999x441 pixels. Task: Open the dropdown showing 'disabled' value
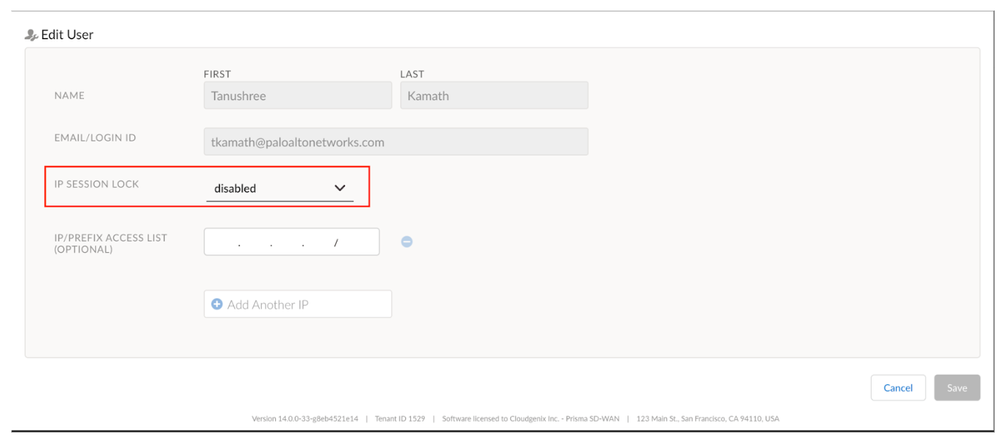[x=279, y=188]
